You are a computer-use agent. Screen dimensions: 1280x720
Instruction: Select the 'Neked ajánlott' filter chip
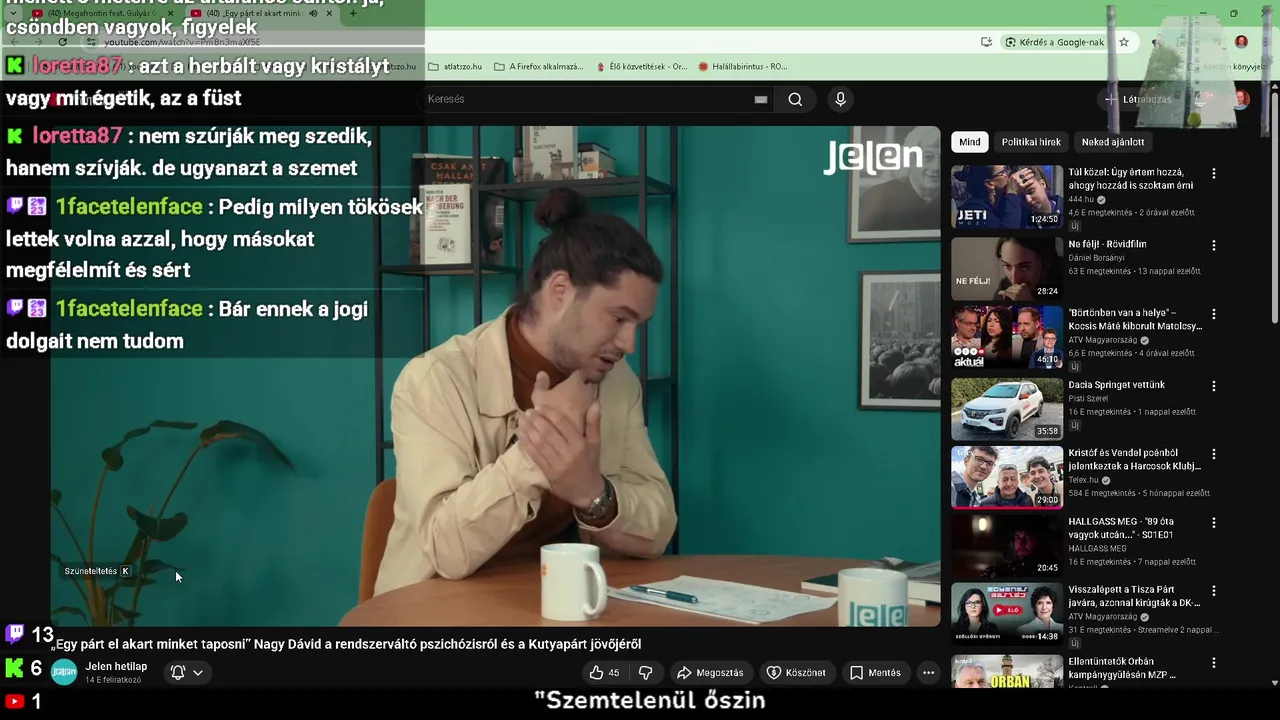click(x=1113, y=142)
